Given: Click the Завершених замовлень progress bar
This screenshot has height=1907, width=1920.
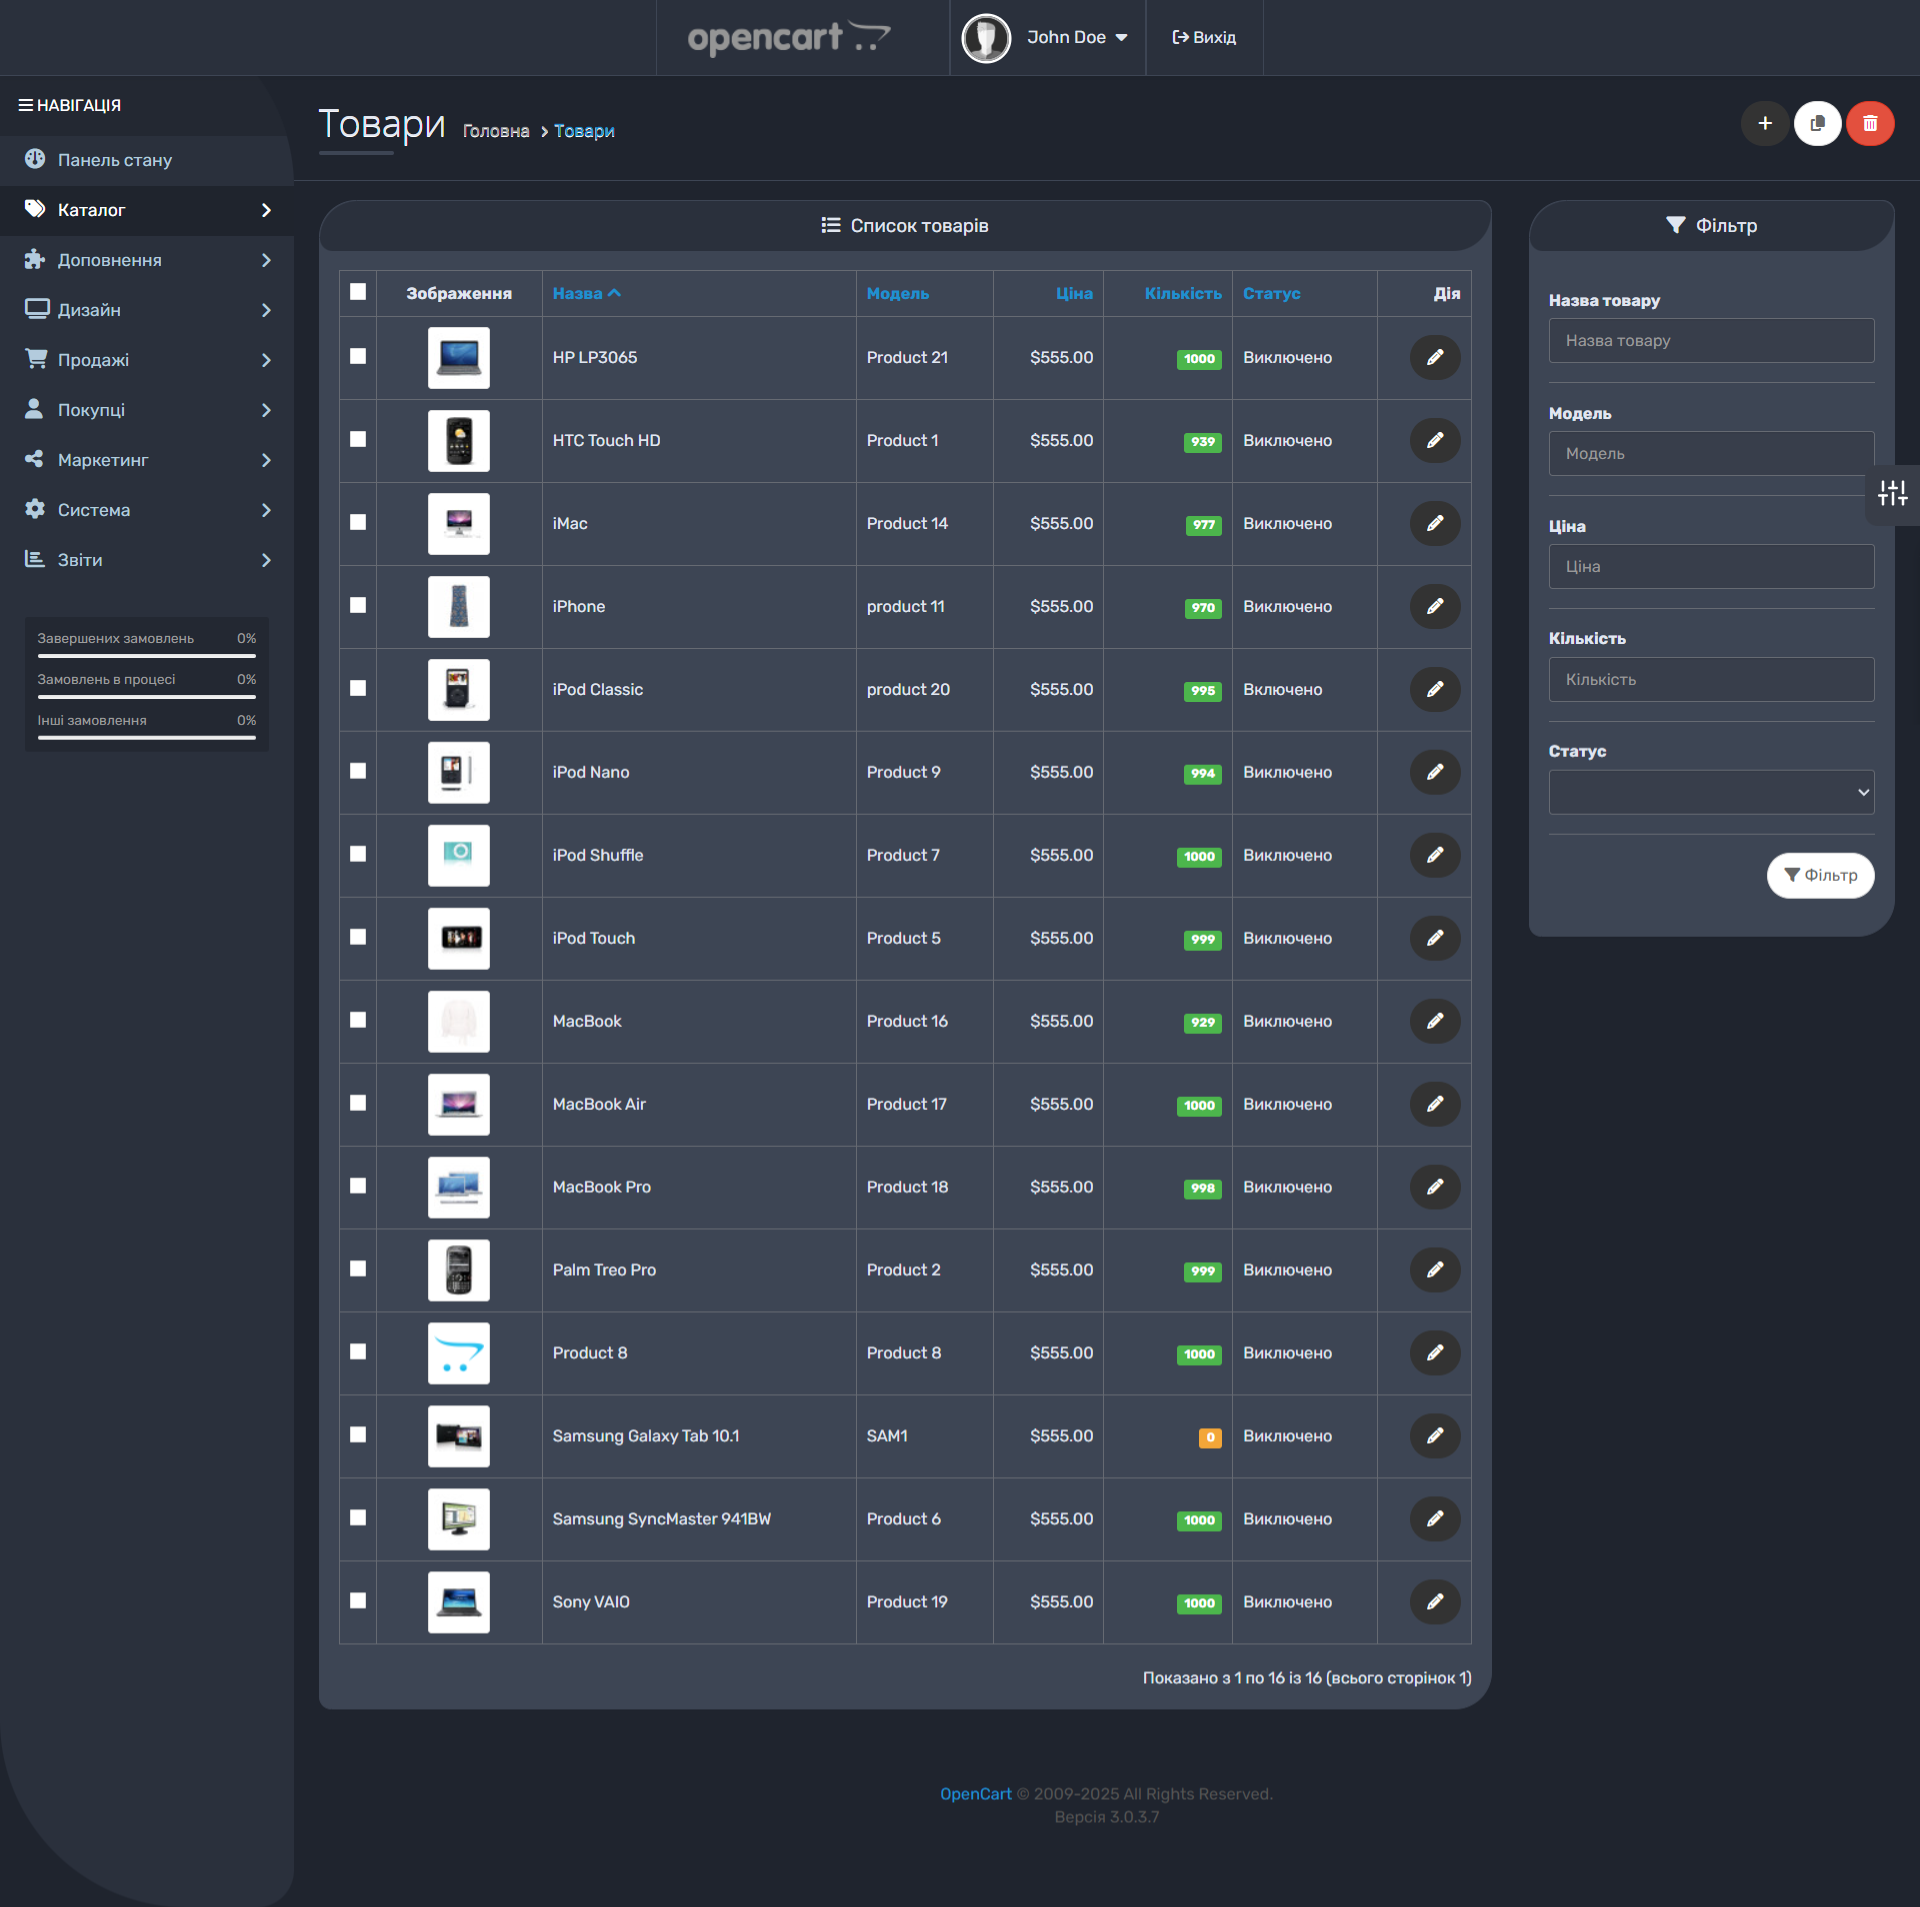Looking at the screenshot, I should [147, 656].
